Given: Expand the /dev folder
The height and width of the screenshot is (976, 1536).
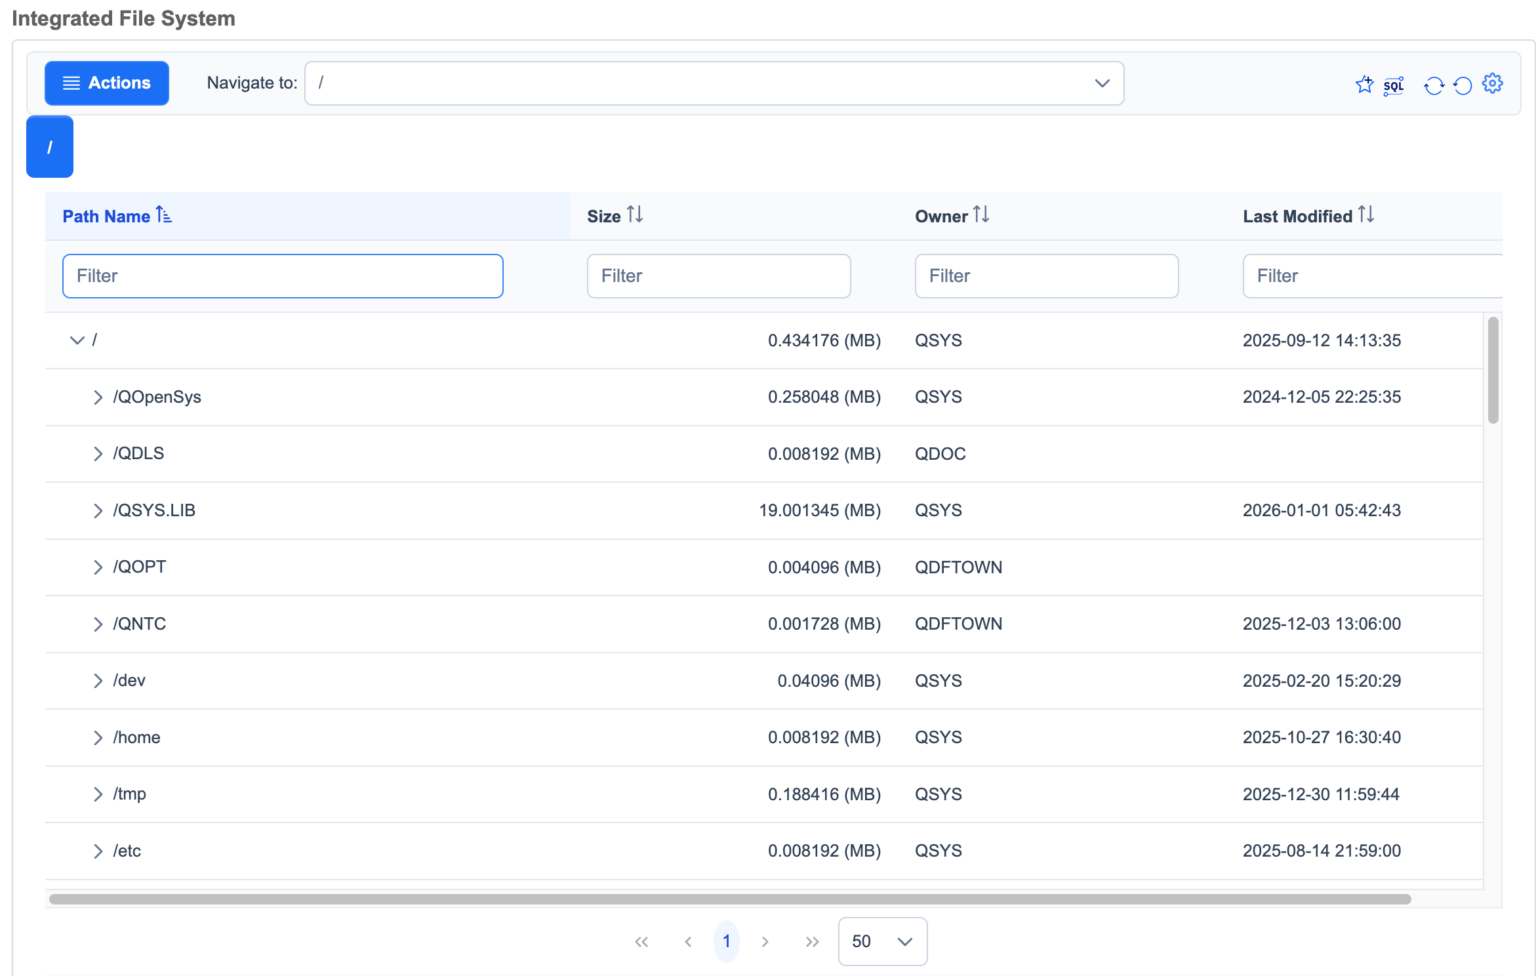Looking at the screenshot, I should 98,681.
